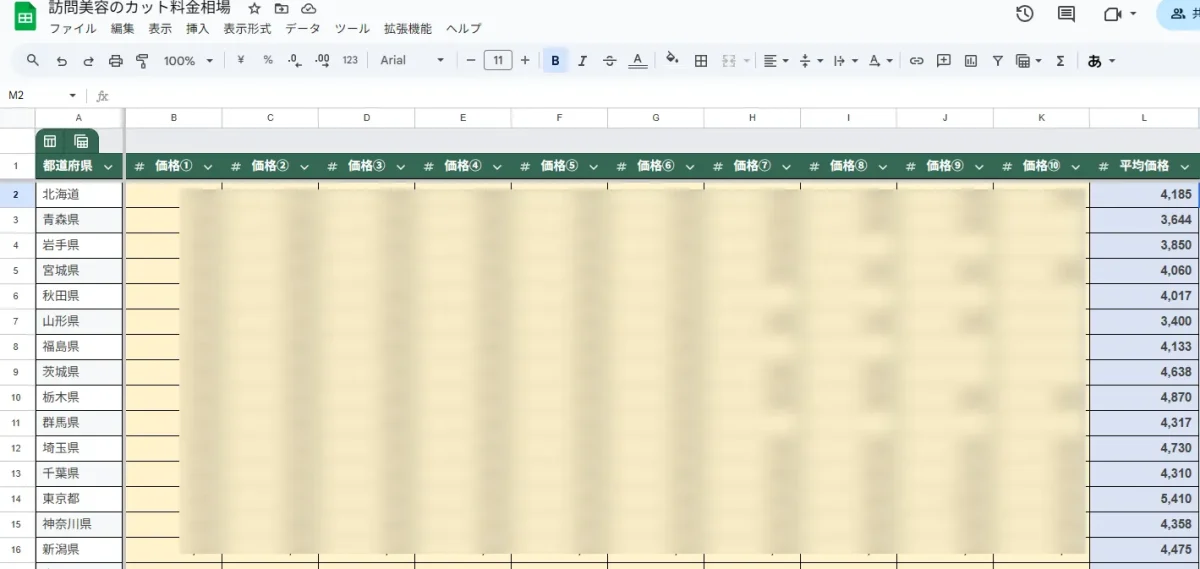This screenshot has width=1200, height=569.
Task: Toggle italic formatting
Action: point(583,60)
